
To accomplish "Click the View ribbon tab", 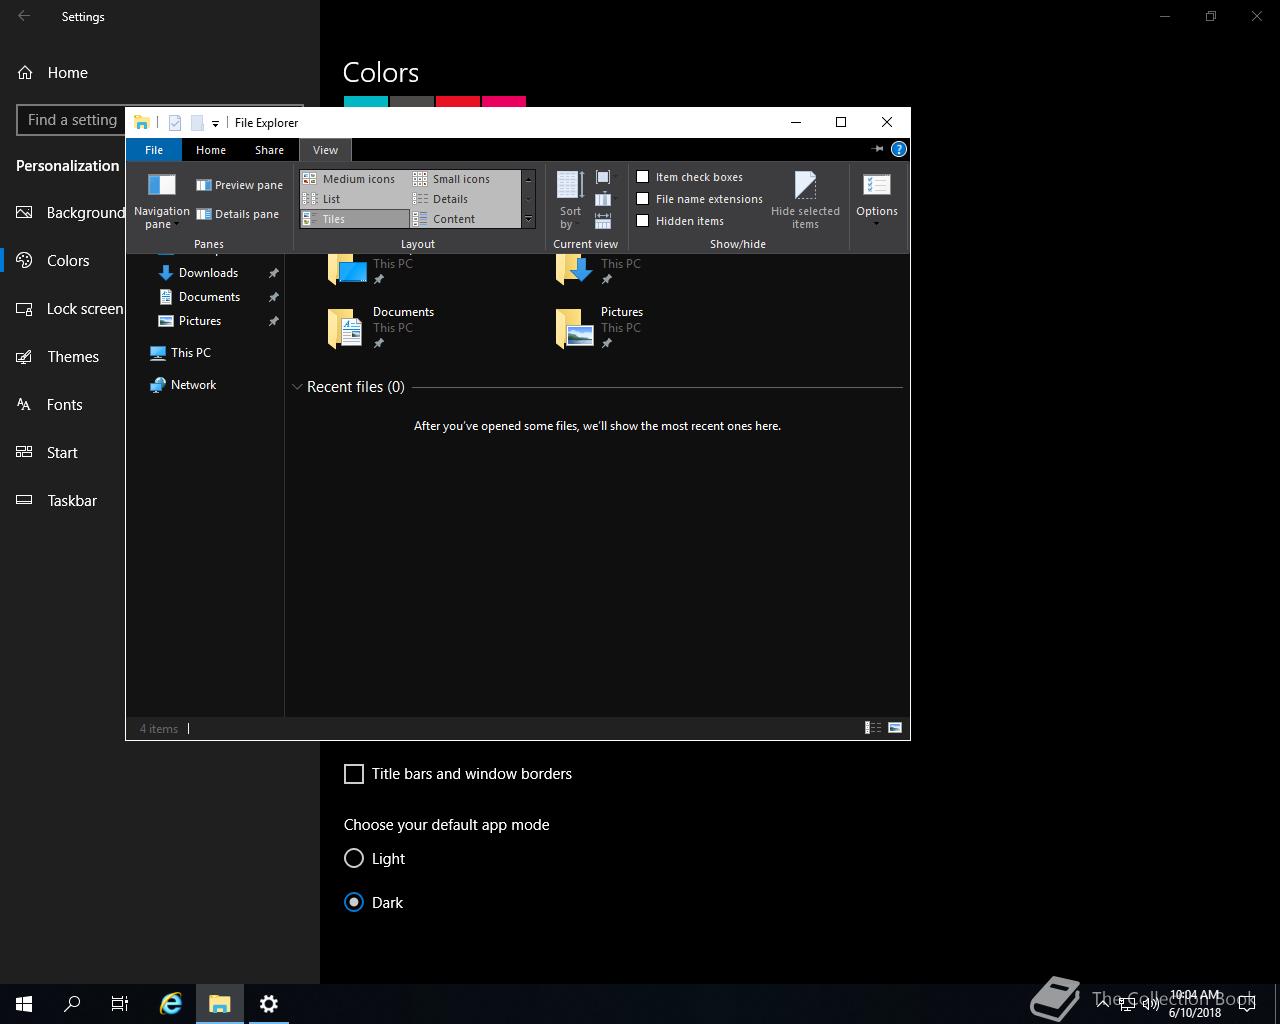I will [x=325, y=150].
